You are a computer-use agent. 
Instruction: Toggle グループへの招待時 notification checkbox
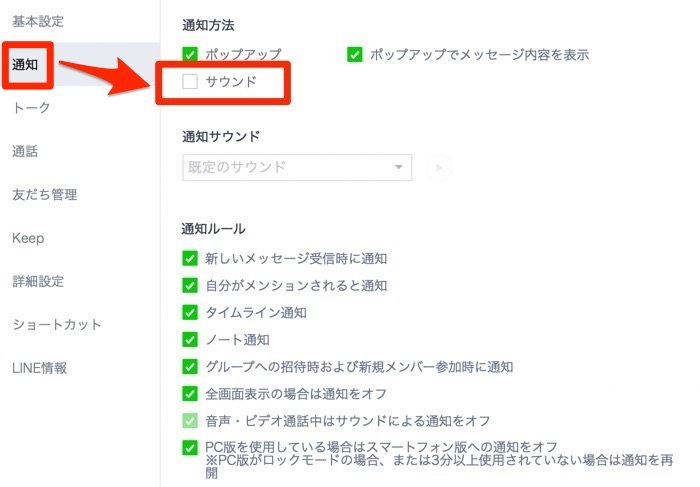(190, 367)
